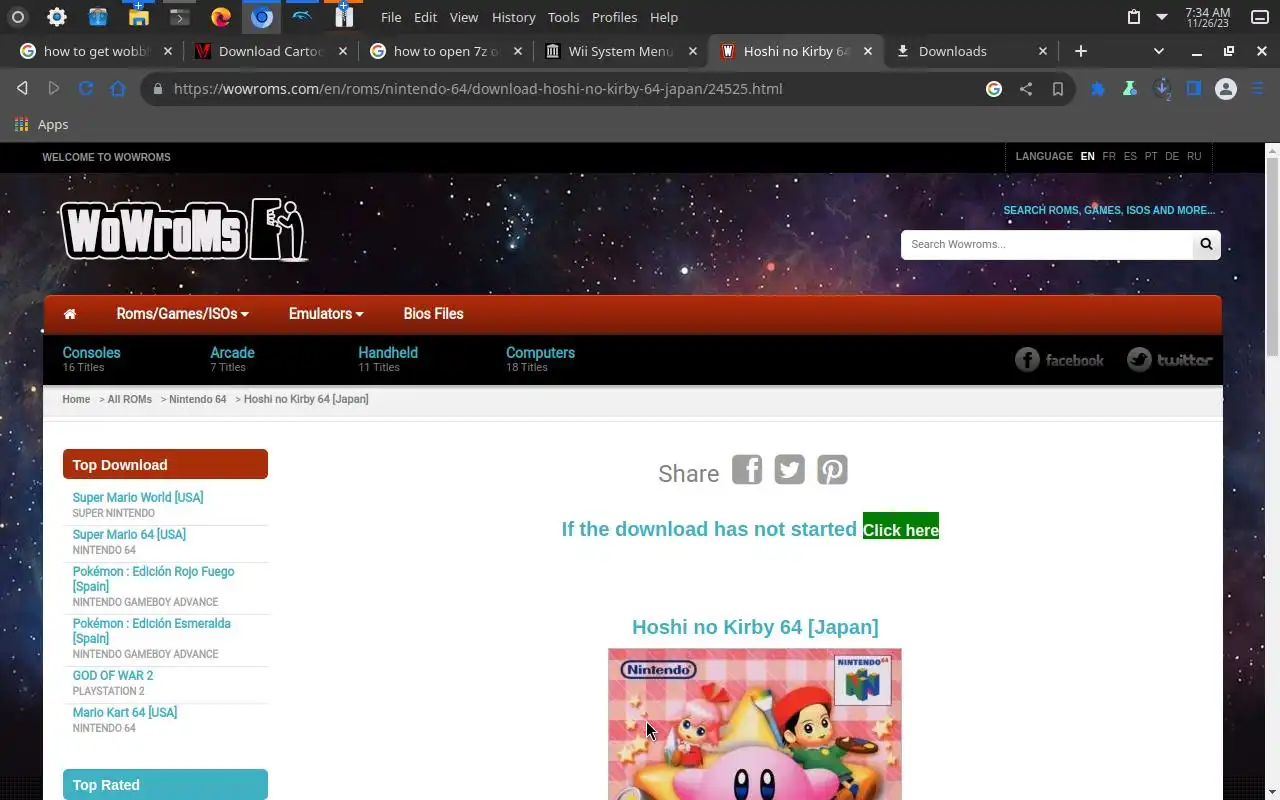Expand the Roms/Games/ISOs dropdown

(x=183, y=314)
